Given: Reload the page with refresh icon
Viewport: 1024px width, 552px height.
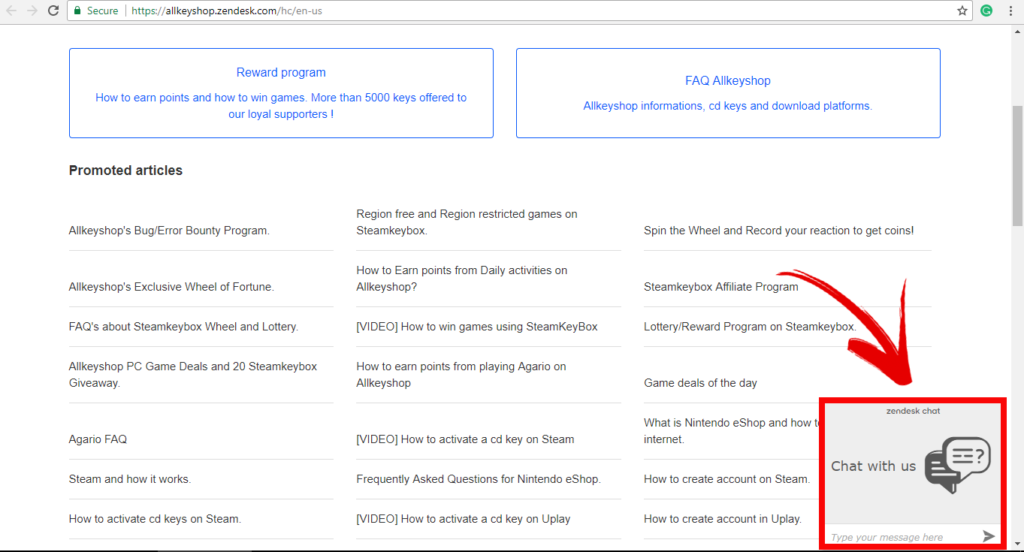Looking at the screenshot, I should pyautogui.click(x=53, y=10).
